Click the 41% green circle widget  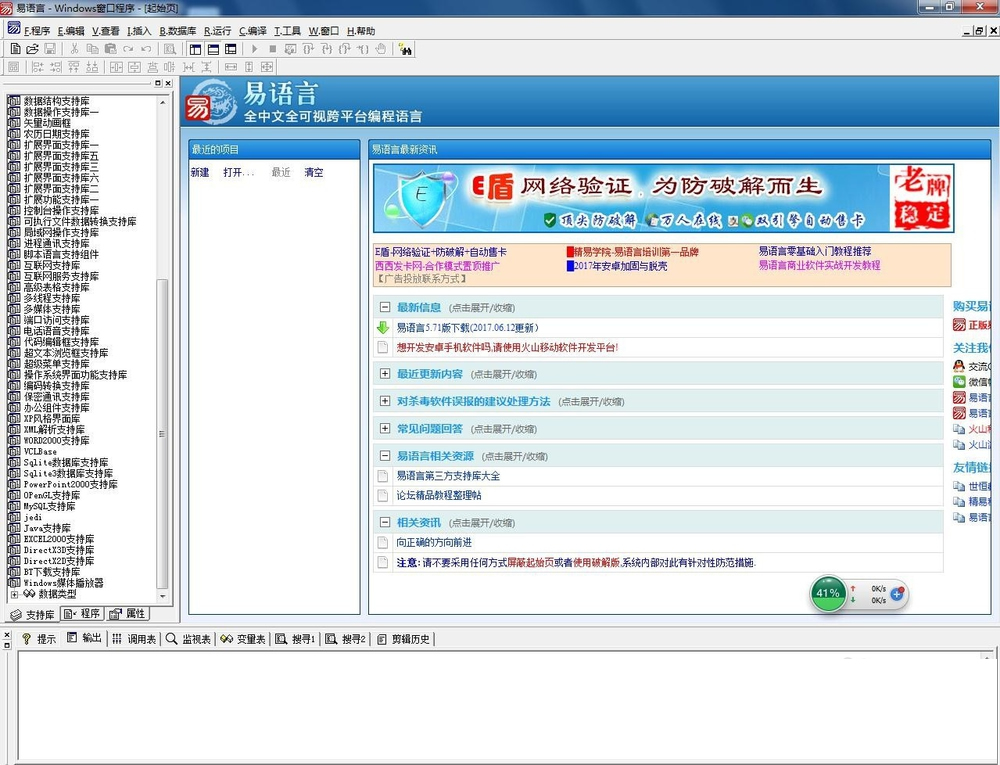point(828,593)
